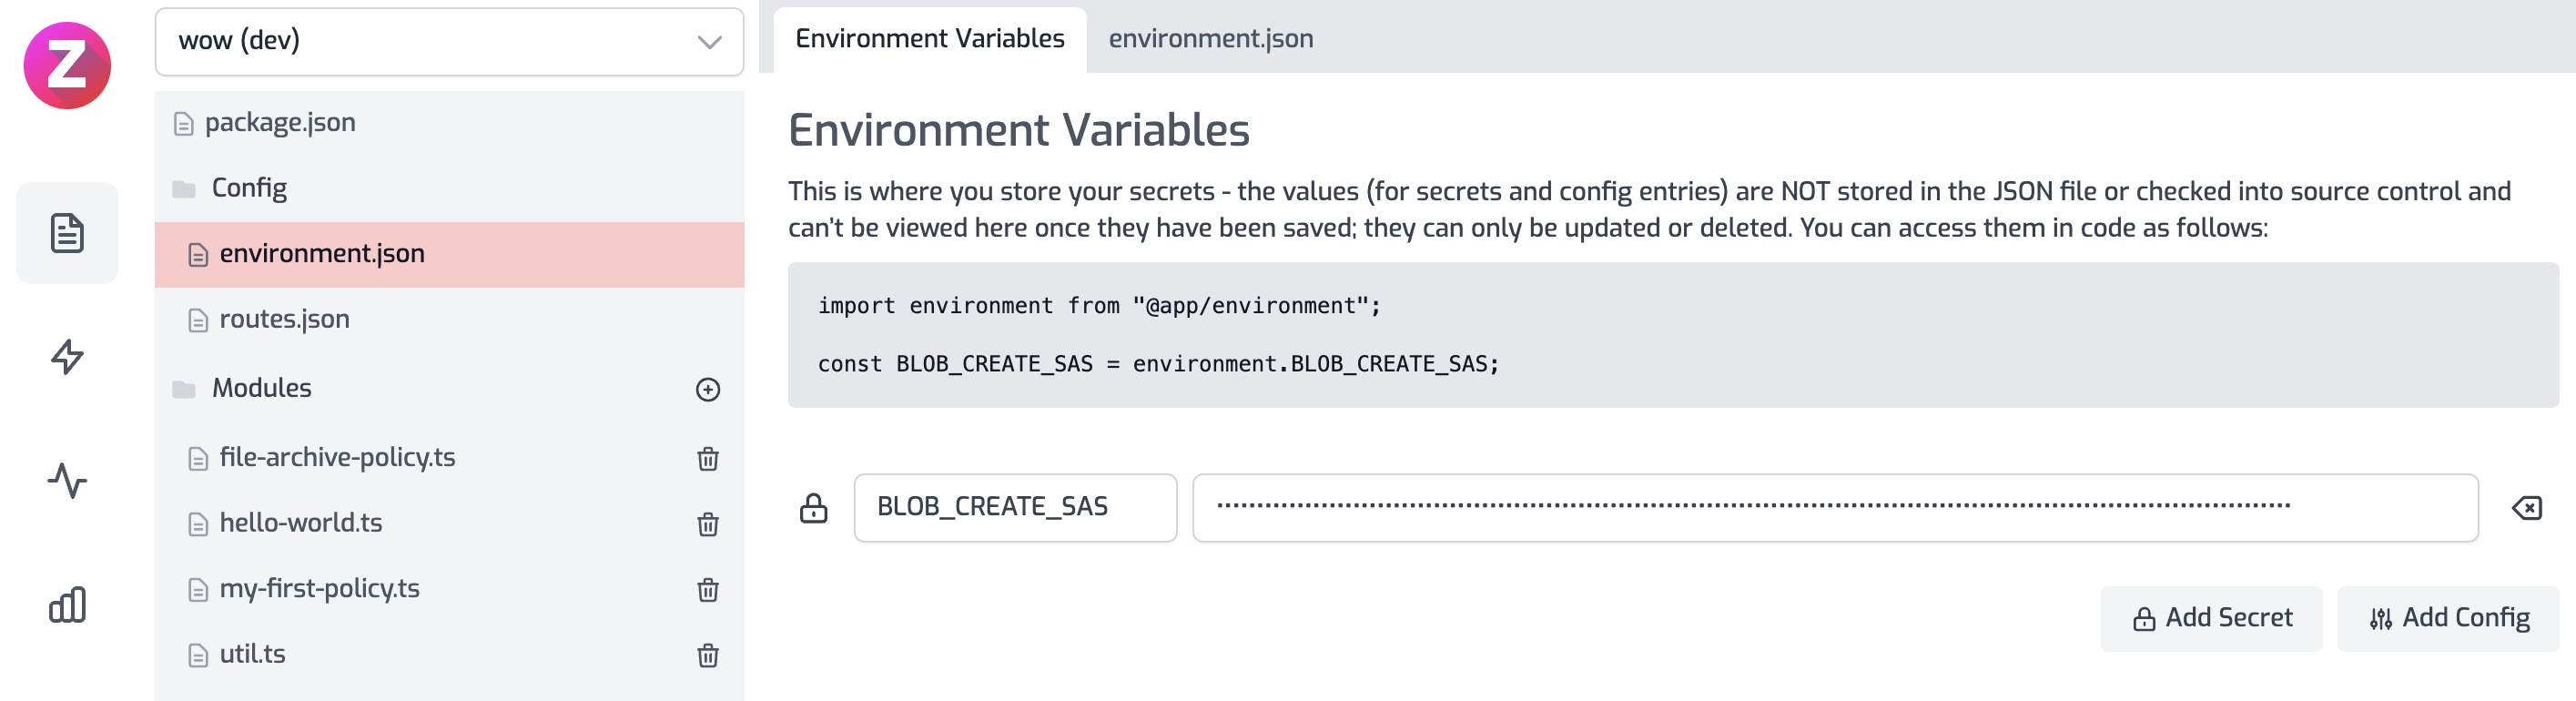Collapse the Modules folder
Viewport: 2576px width, 701px height.
(x=261, y=388)
